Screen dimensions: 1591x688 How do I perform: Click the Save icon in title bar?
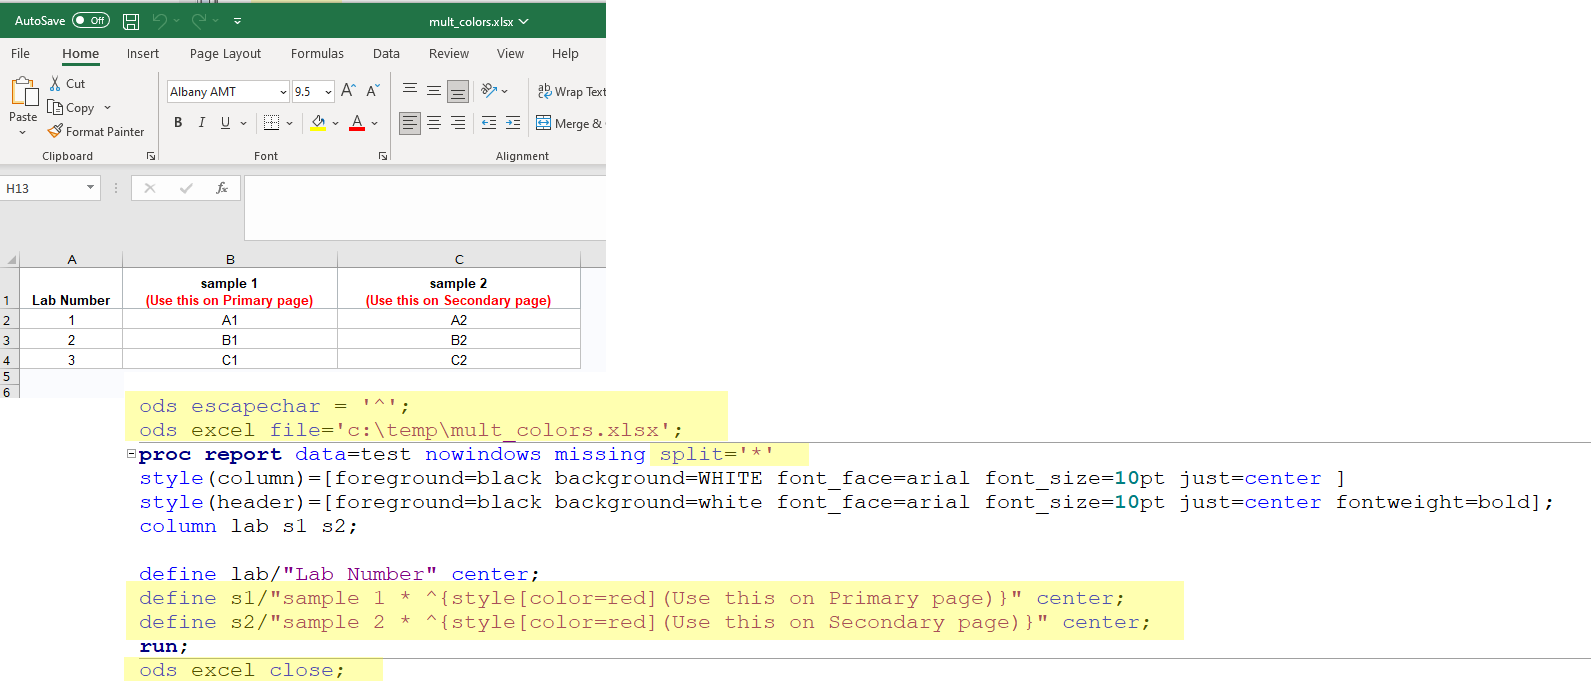click(x=131, y=21)
